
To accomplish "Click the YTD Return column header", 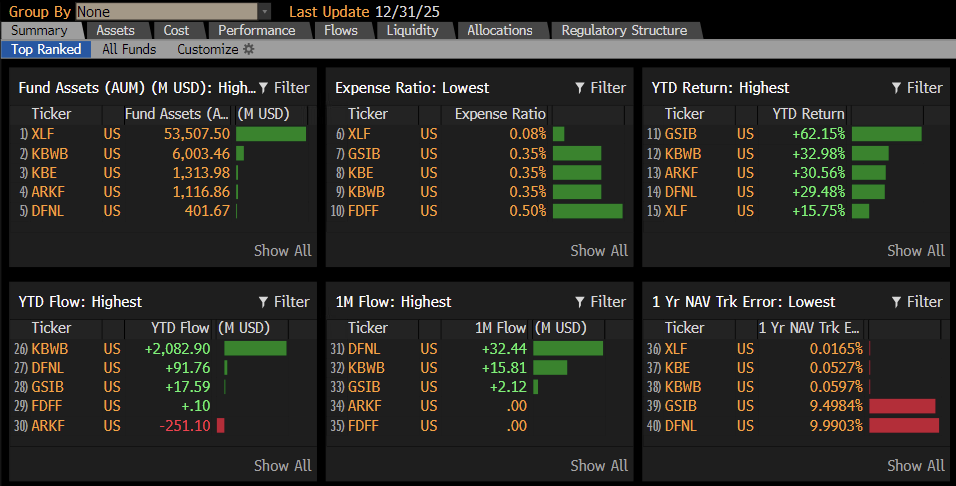I will (808, 114).
